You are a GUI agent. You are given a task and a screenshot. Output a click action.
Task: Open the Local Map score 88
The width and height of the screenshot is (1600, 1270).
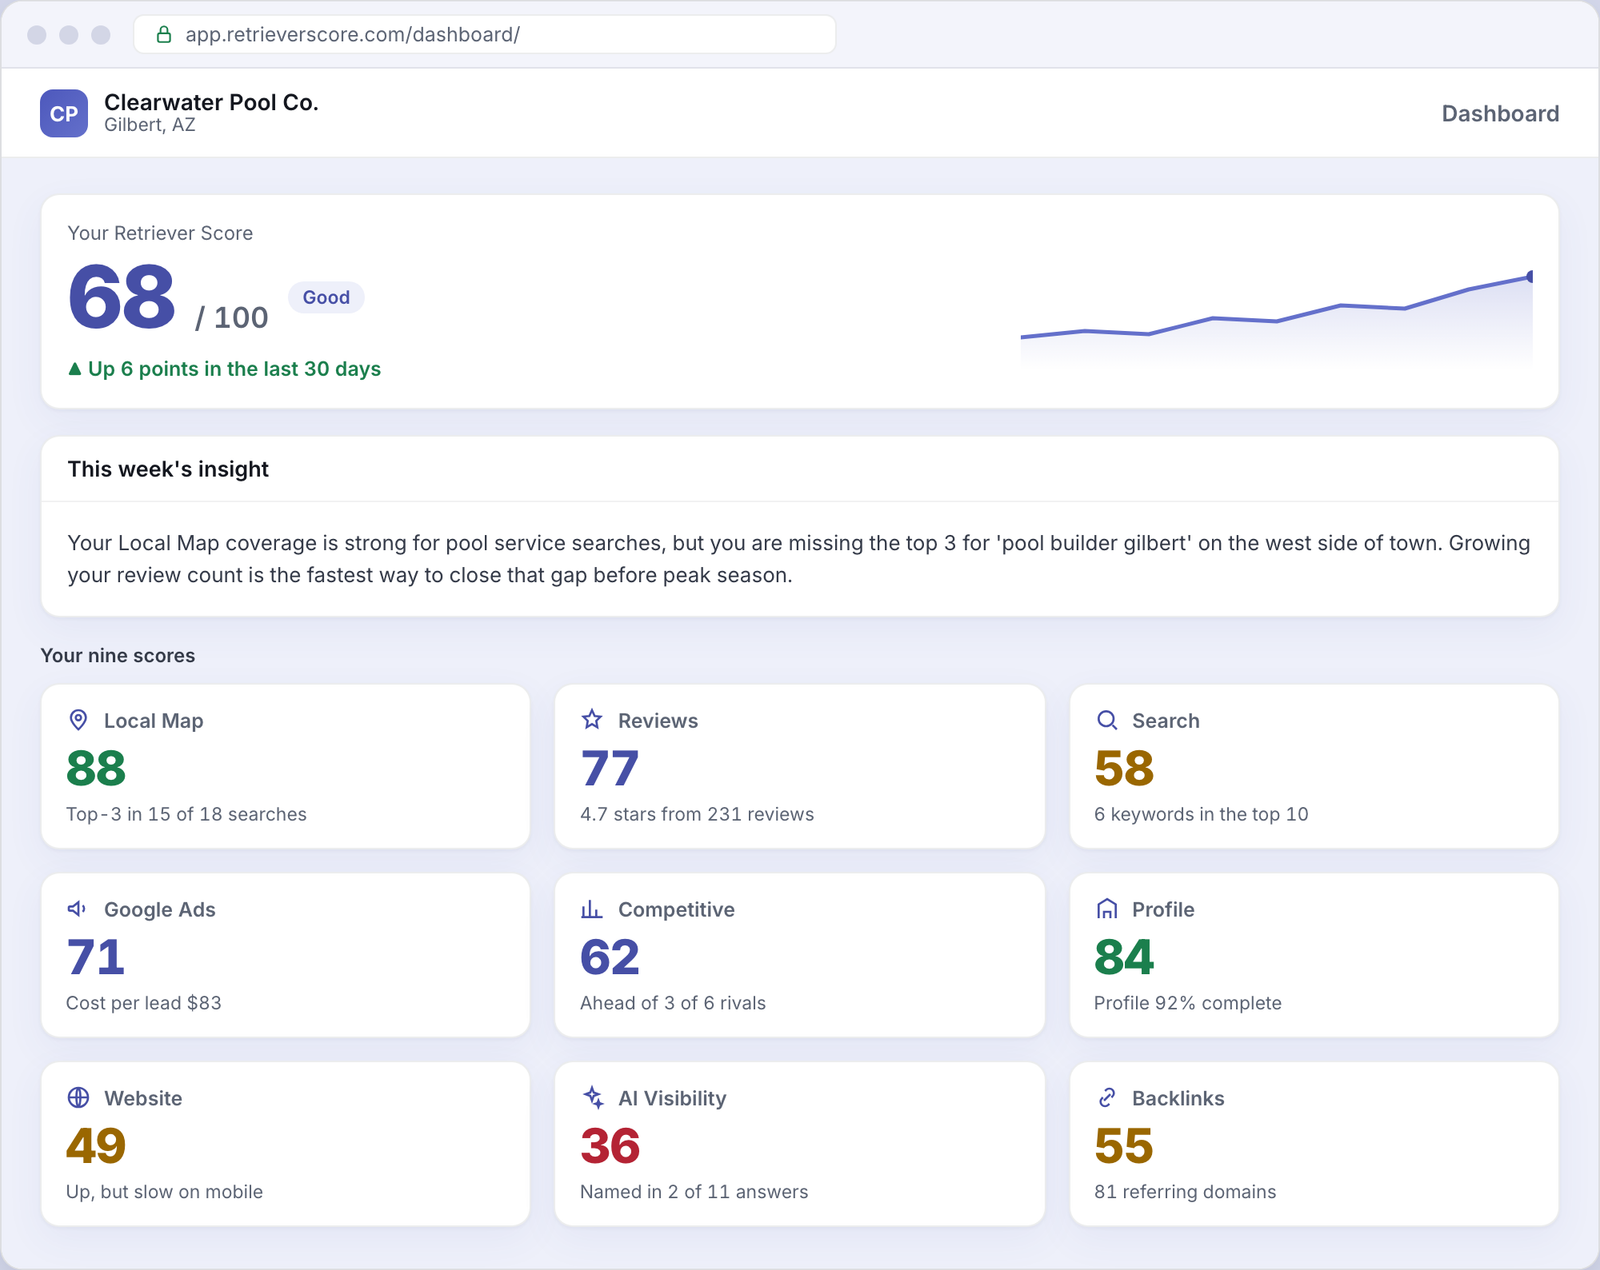(96, 768)
